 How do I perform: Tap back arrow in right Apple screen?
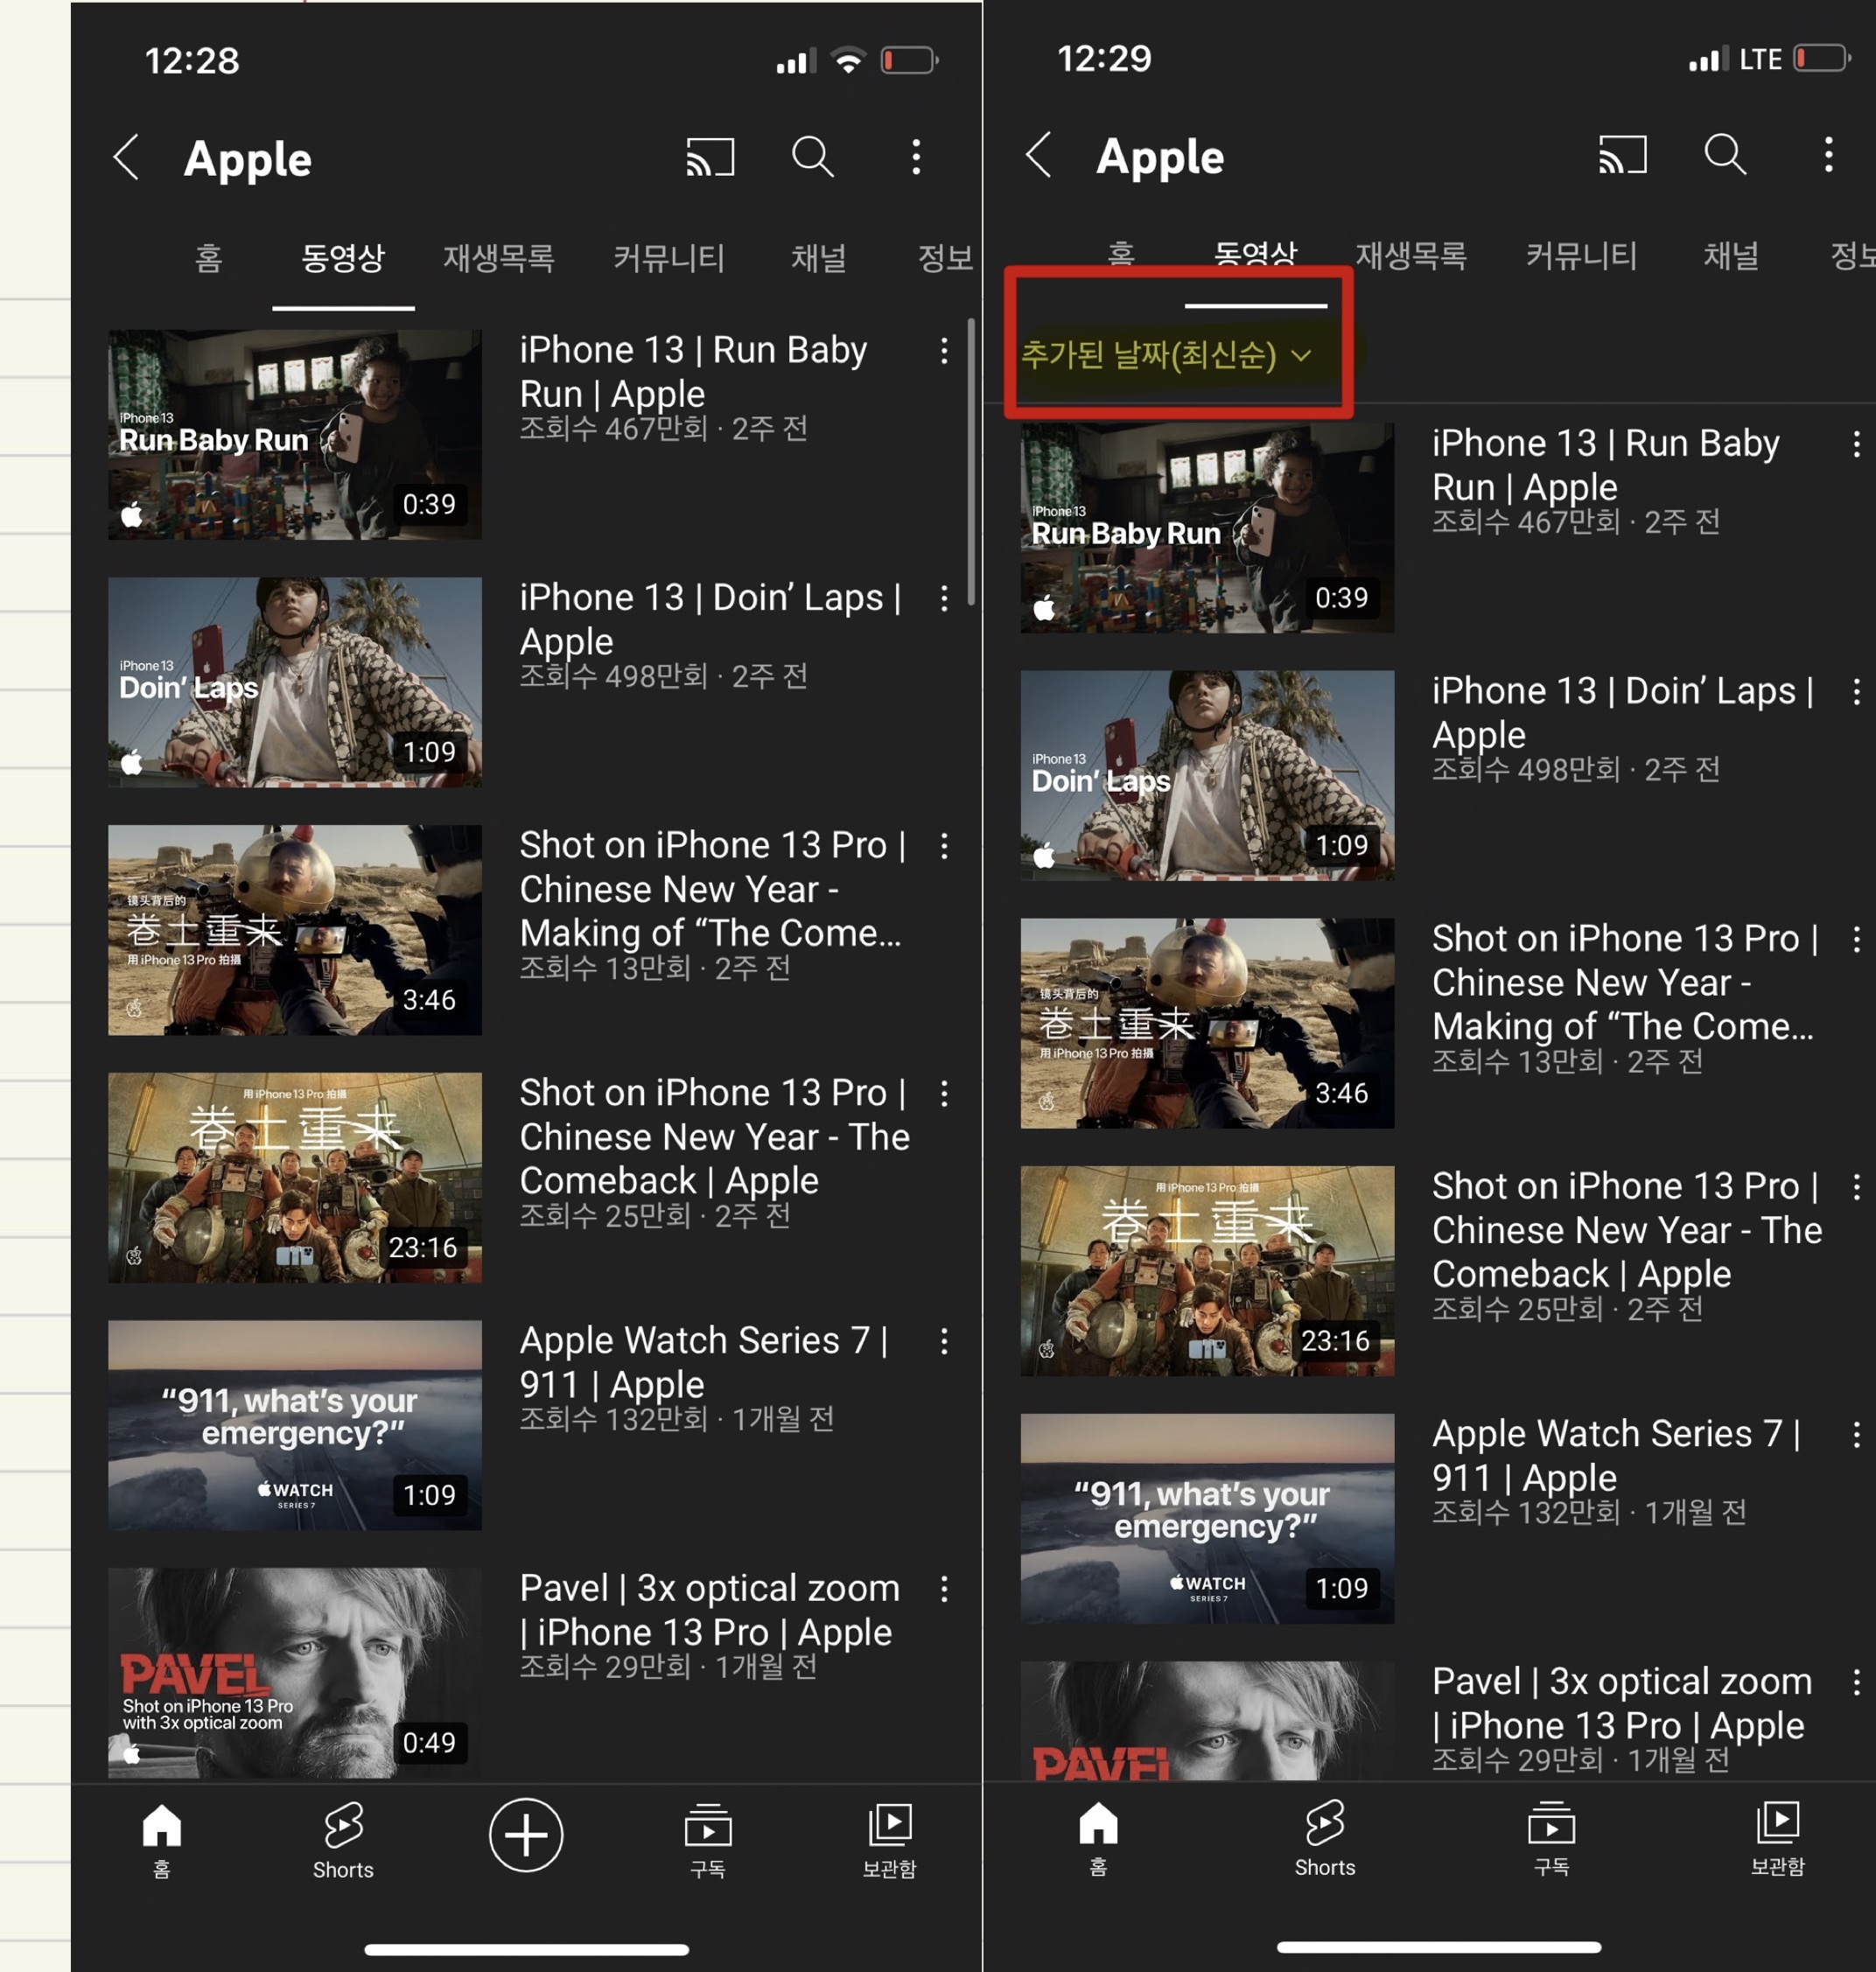click(1039, 155)
